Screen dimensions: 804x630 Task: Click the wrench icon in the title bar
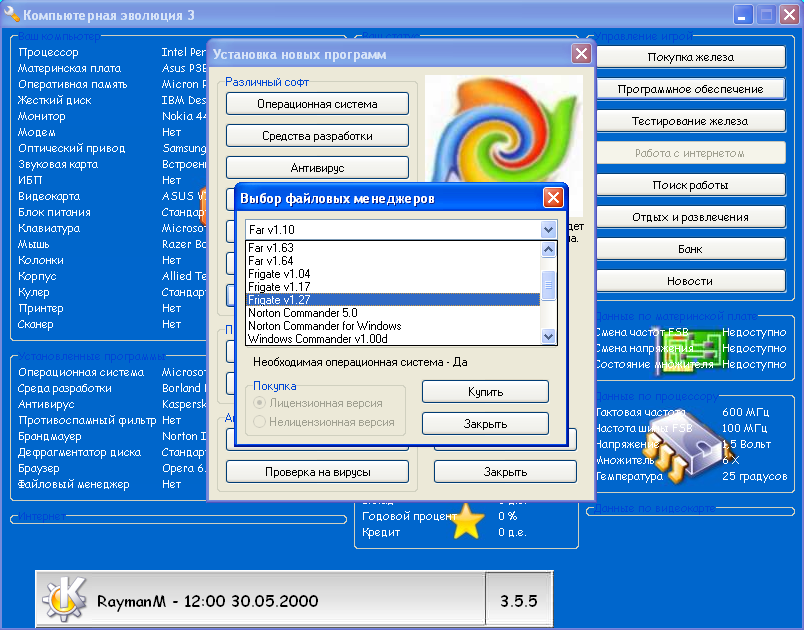point(11,14)
